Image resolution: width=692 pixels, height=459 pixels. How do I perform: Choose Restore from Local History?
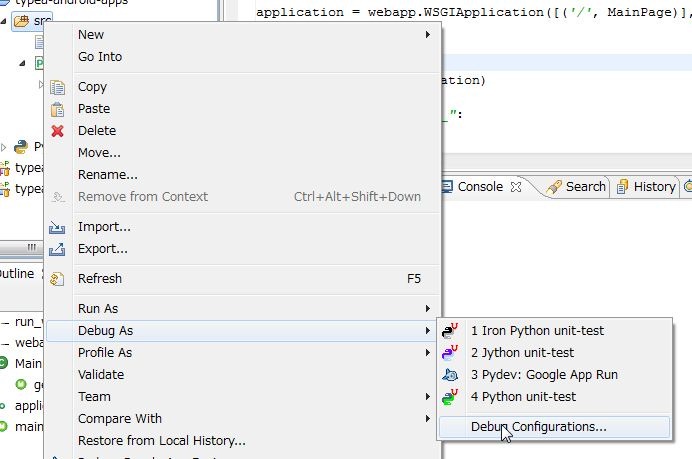pyautogui.click(x=161, y=441)
